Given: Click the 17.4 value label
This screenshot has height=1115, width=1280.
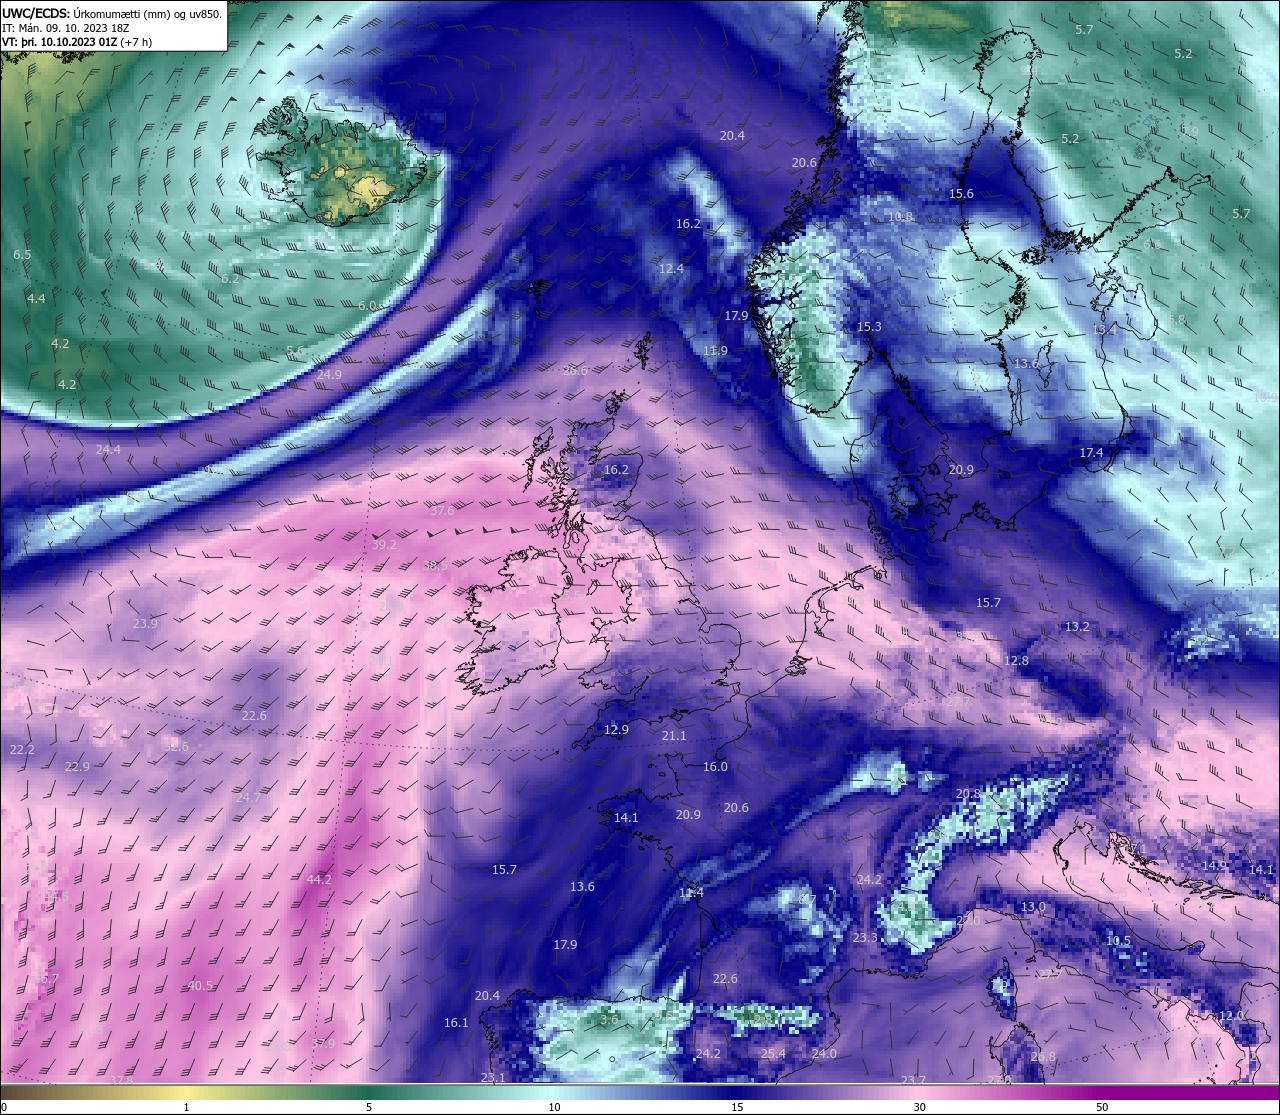Looking at the screenshot, I should pos(1091,453).
